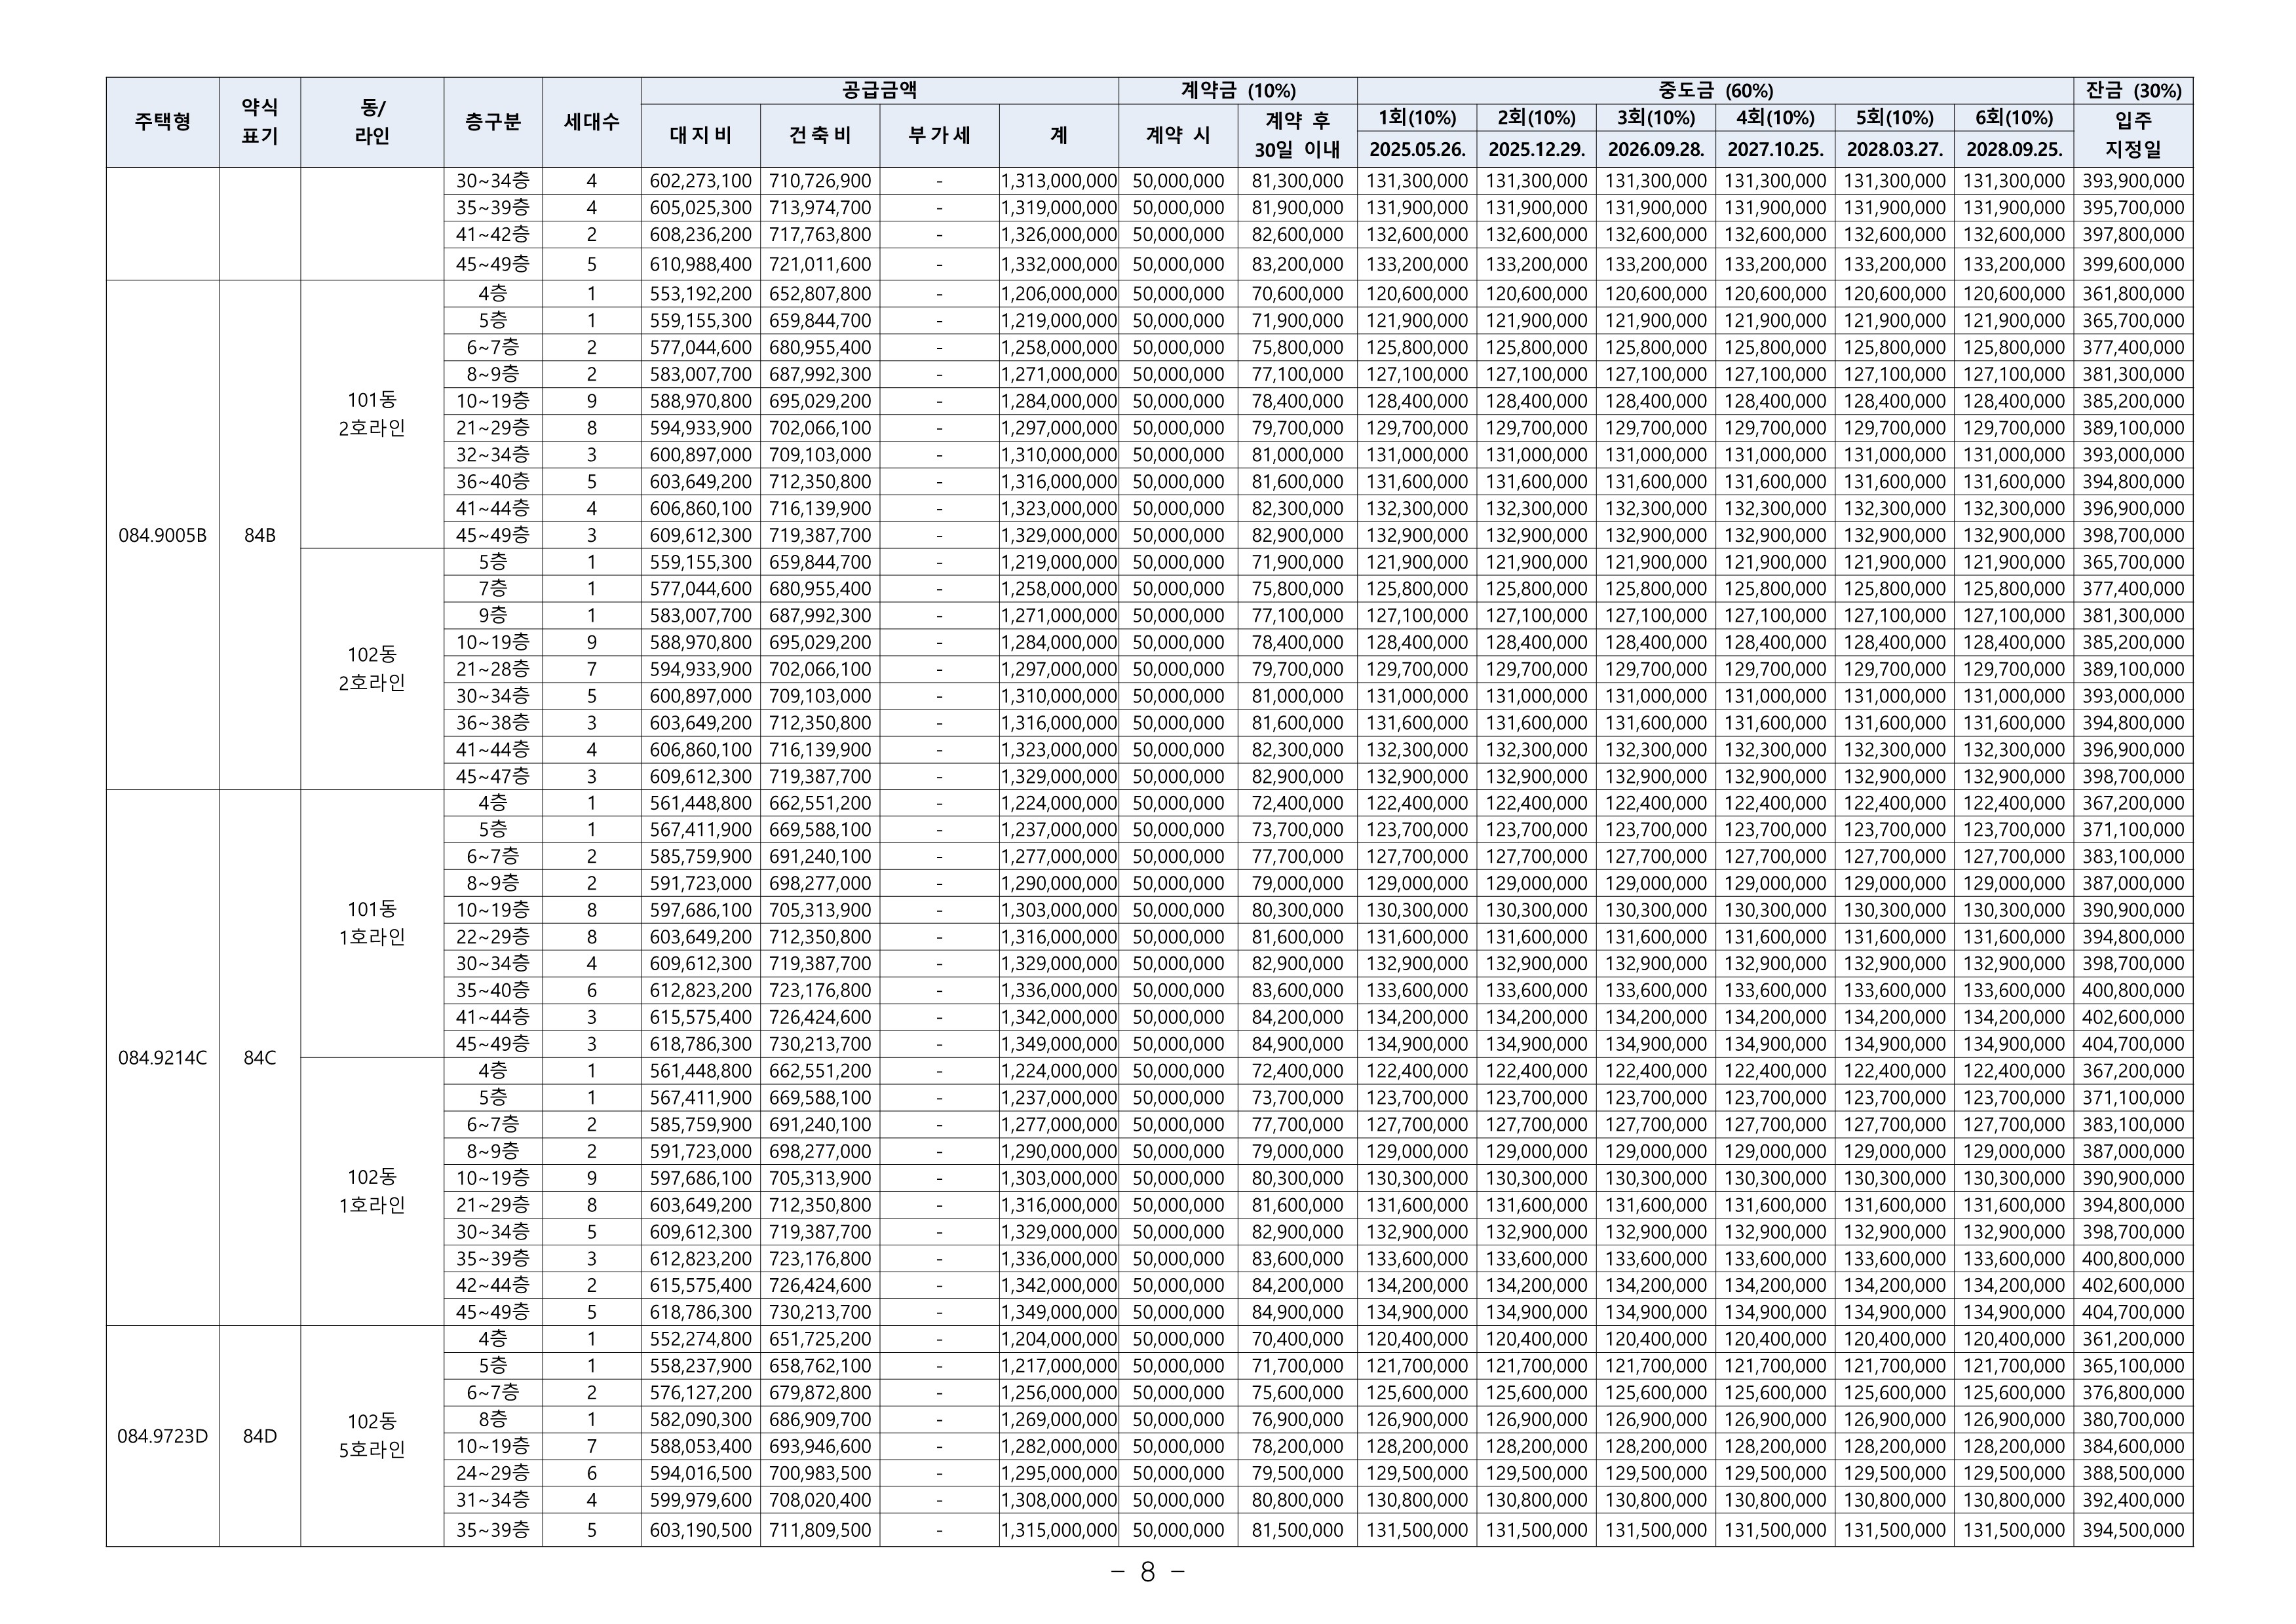Click the 주택형 column header
The image size is (2296, 1624).
[x=163, y=122]
